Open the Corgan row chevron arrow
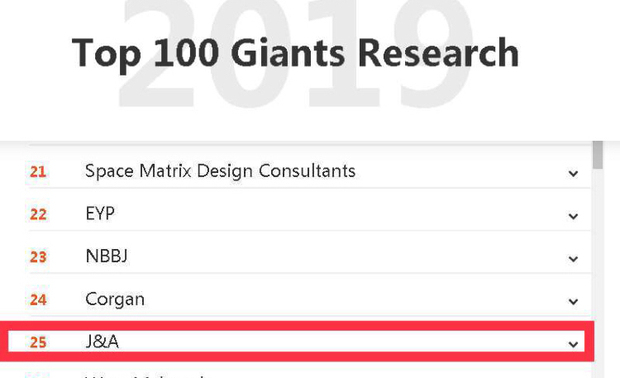 [x=573, y=301]
